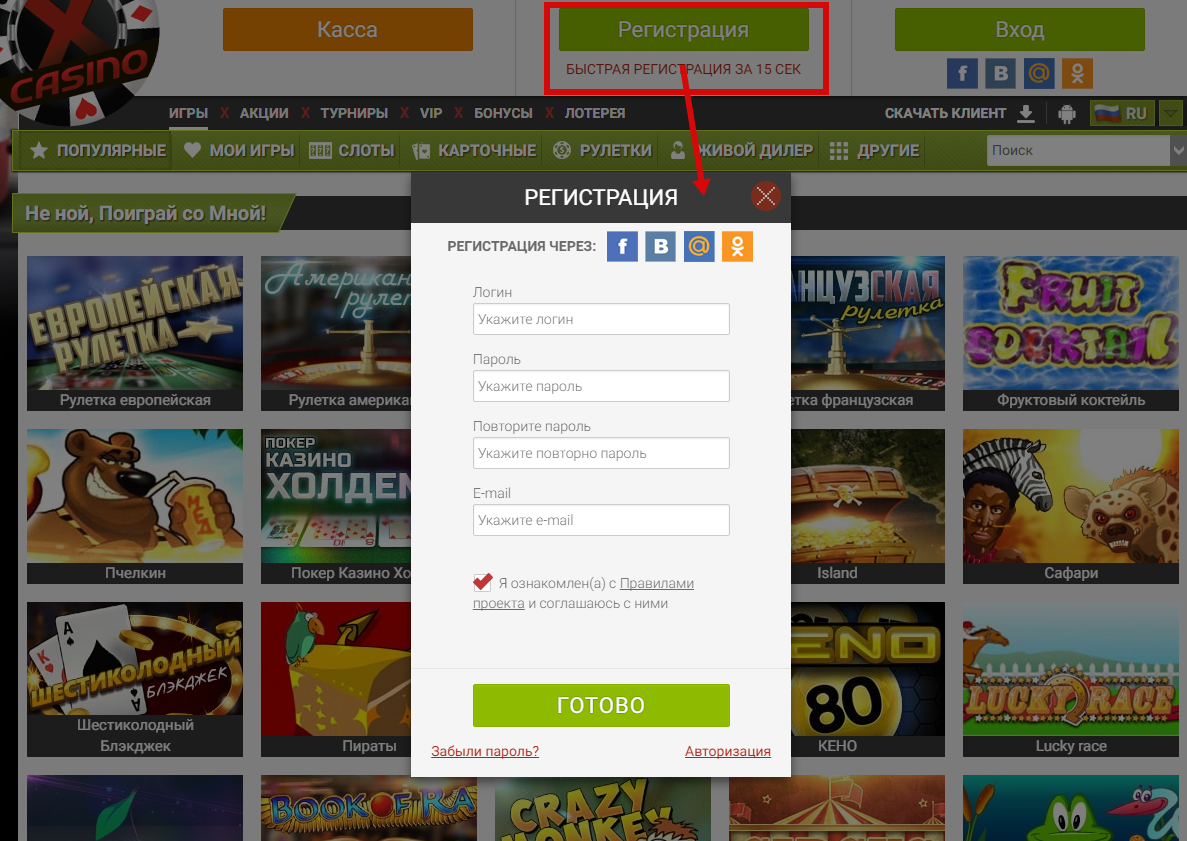
Task: Click the download client arrow icon
Action: [x=1026, y=114]
